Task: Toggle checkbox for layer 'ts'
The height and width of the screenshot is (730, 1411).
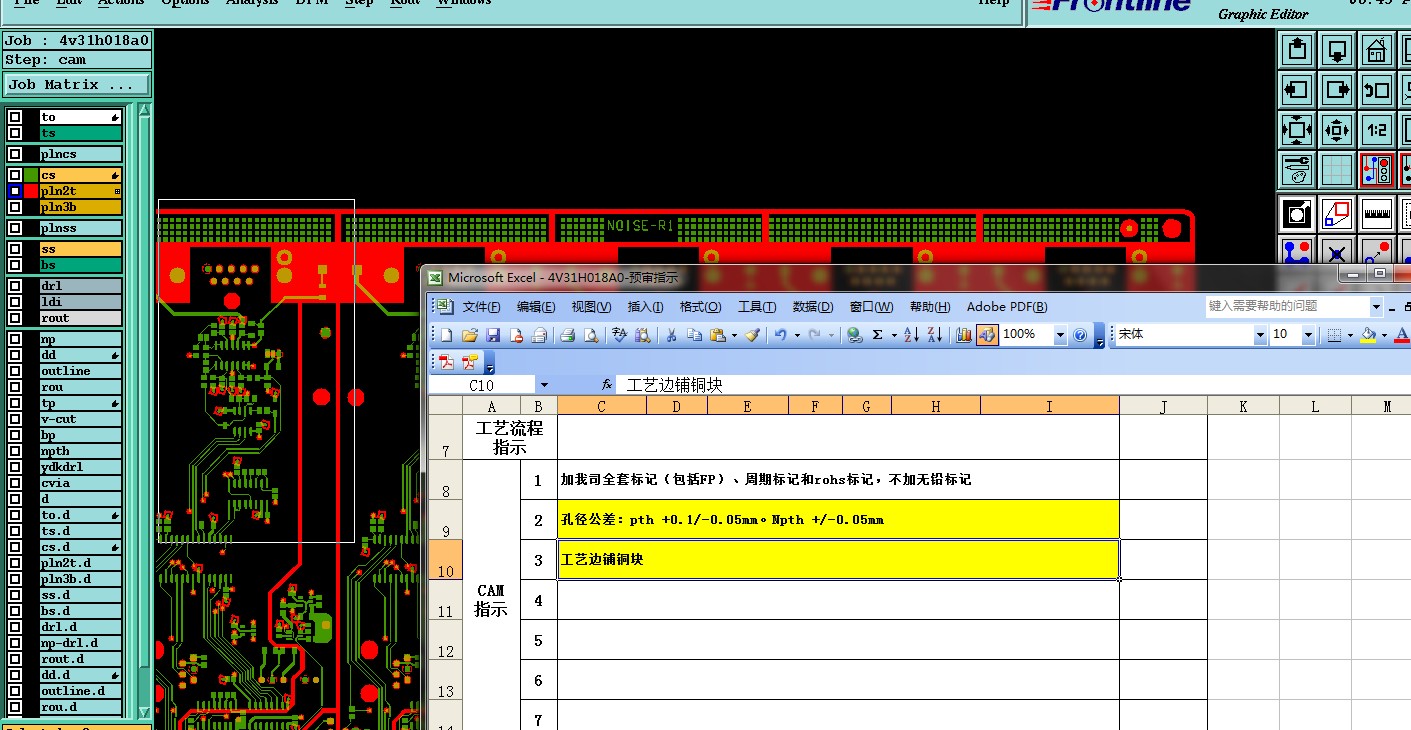Action: pos(15,133)
